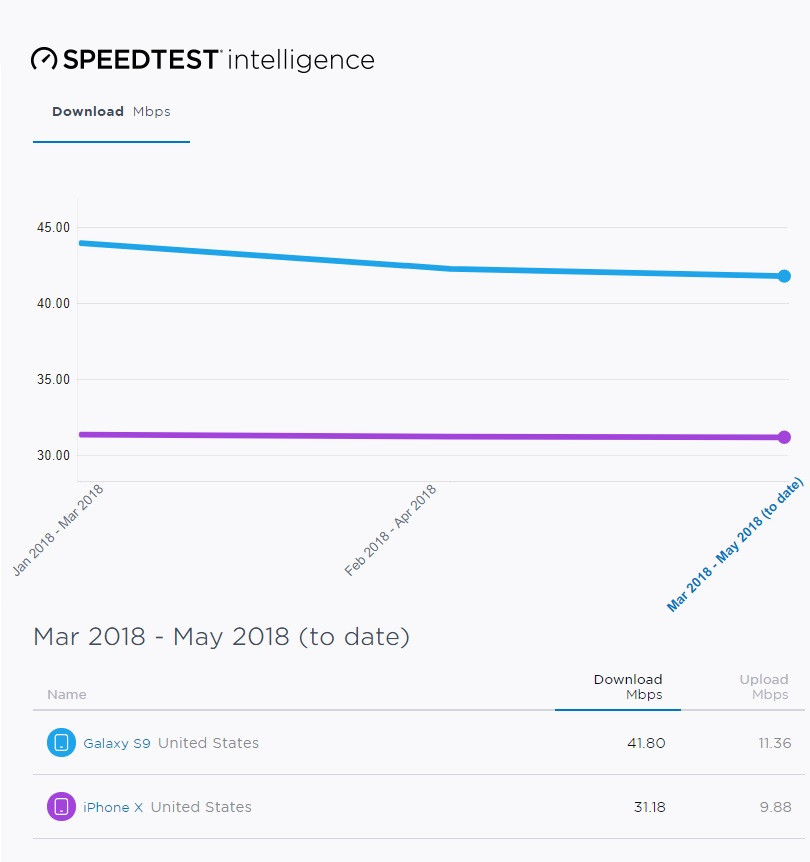Click the Speedtest gauge logo icon
This screenshot has width=810, height=862.
coord(44,59)
